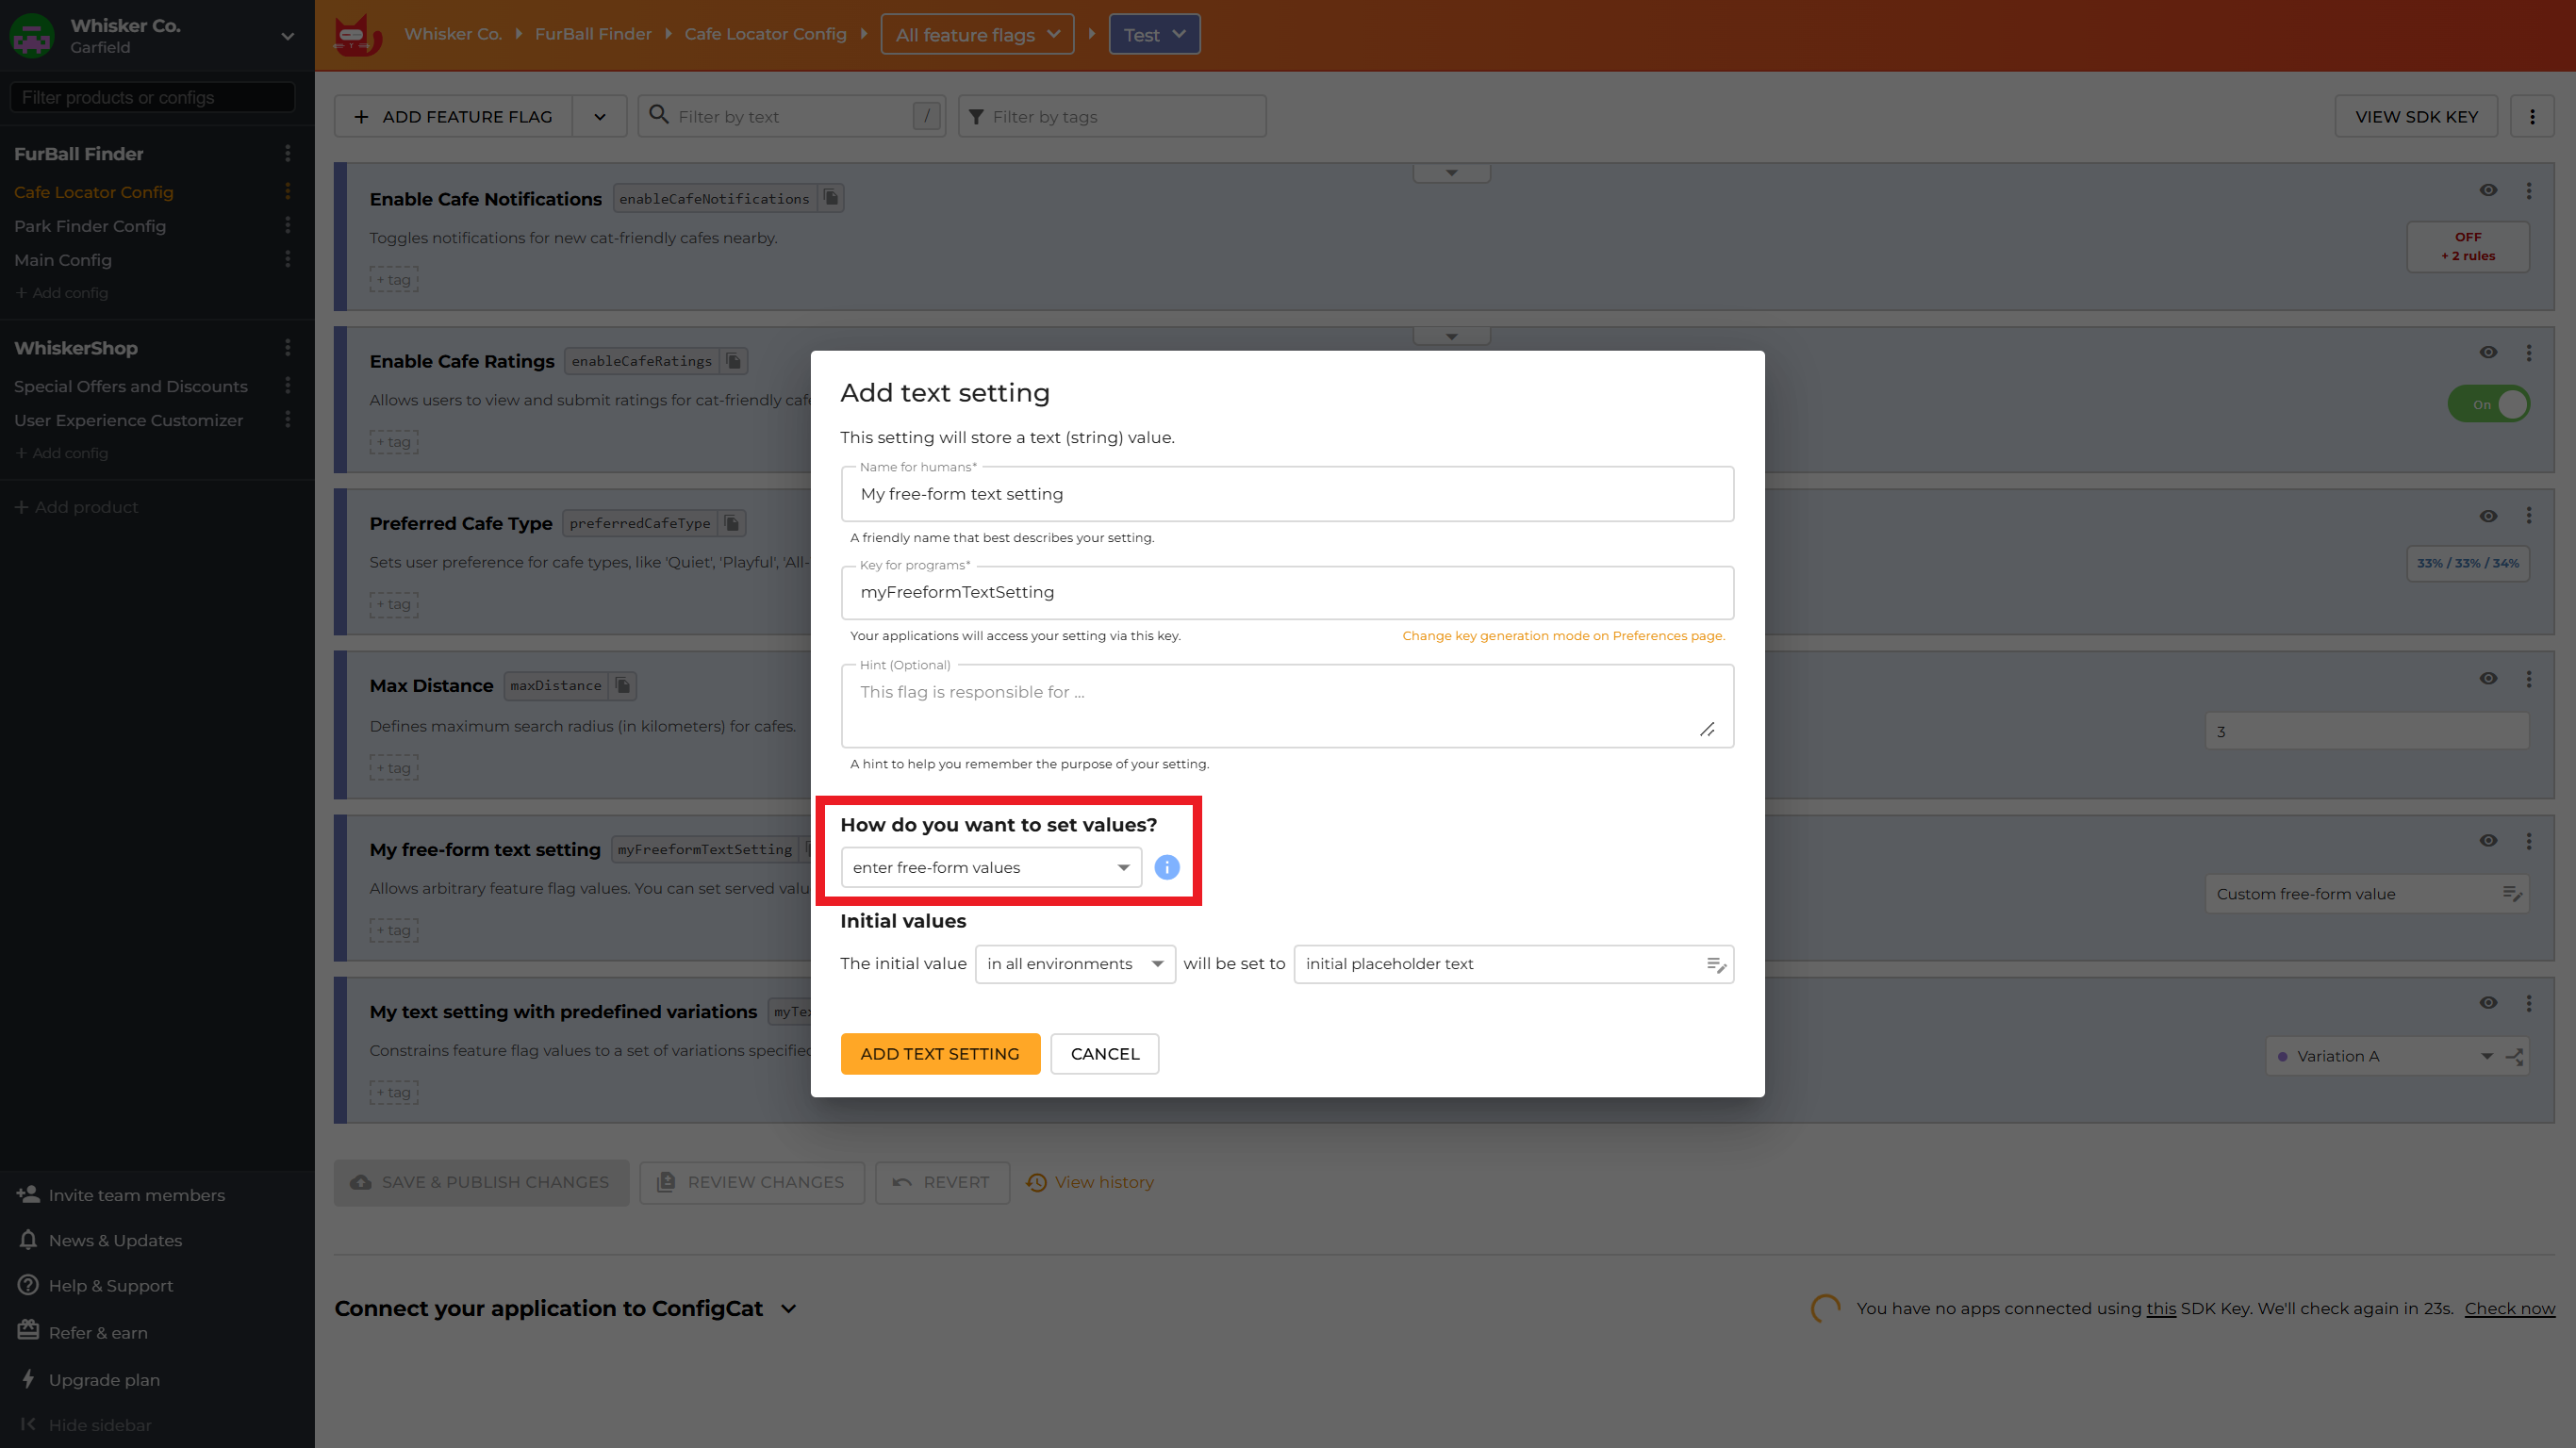Toggle the Enable Cafe Ratings switch off

2488,404
